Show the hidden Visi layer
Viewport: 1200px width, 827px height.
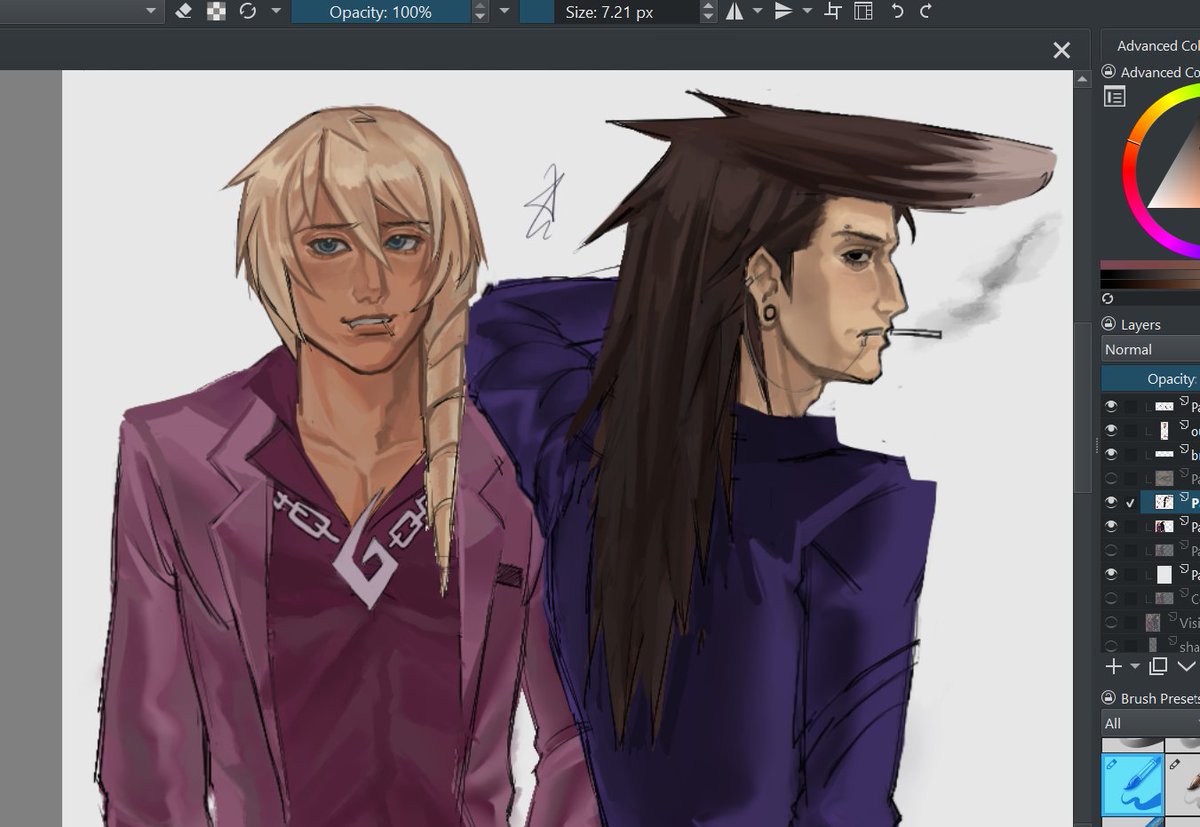click(x=1110, y=622)
